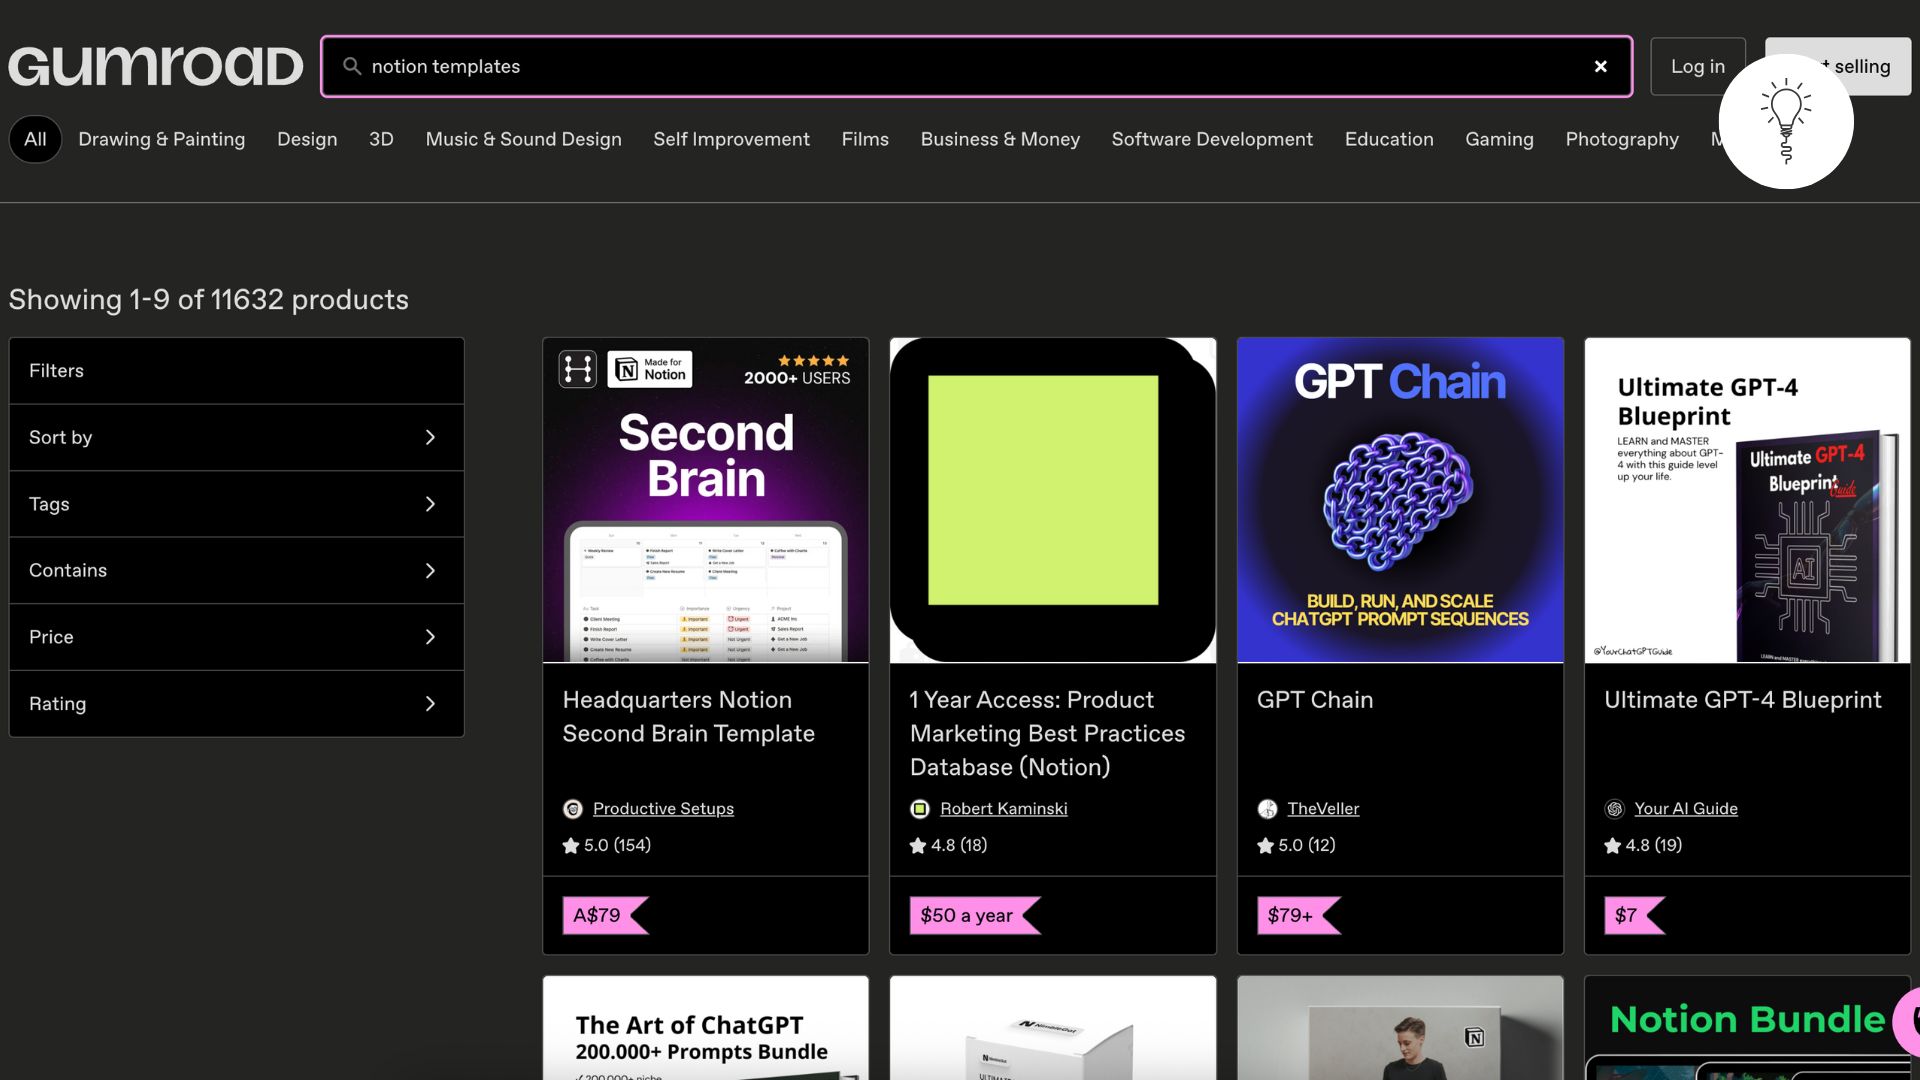Open the Second Brain product thumbnail

pos(705,500)
